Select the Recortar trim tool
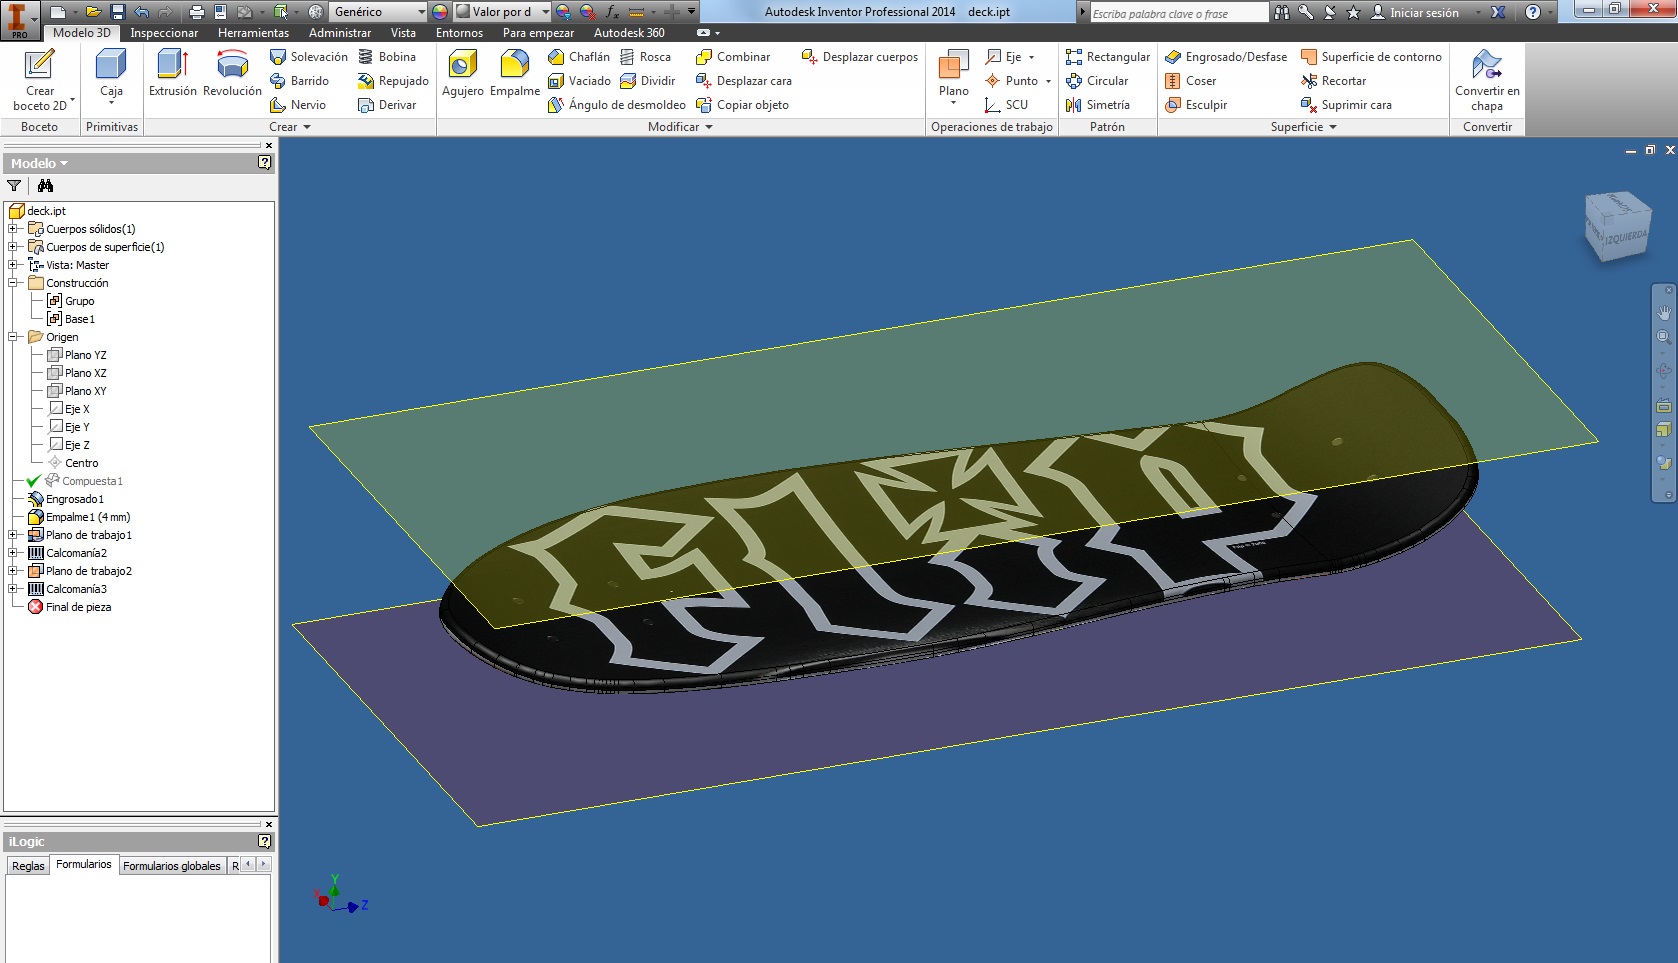 click(x=1333, y=81)
